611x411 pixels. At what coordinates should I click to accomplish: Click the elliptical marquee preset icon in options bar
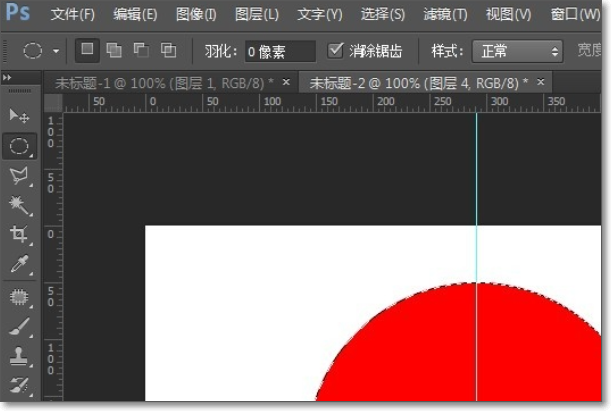tap(33, 51)
